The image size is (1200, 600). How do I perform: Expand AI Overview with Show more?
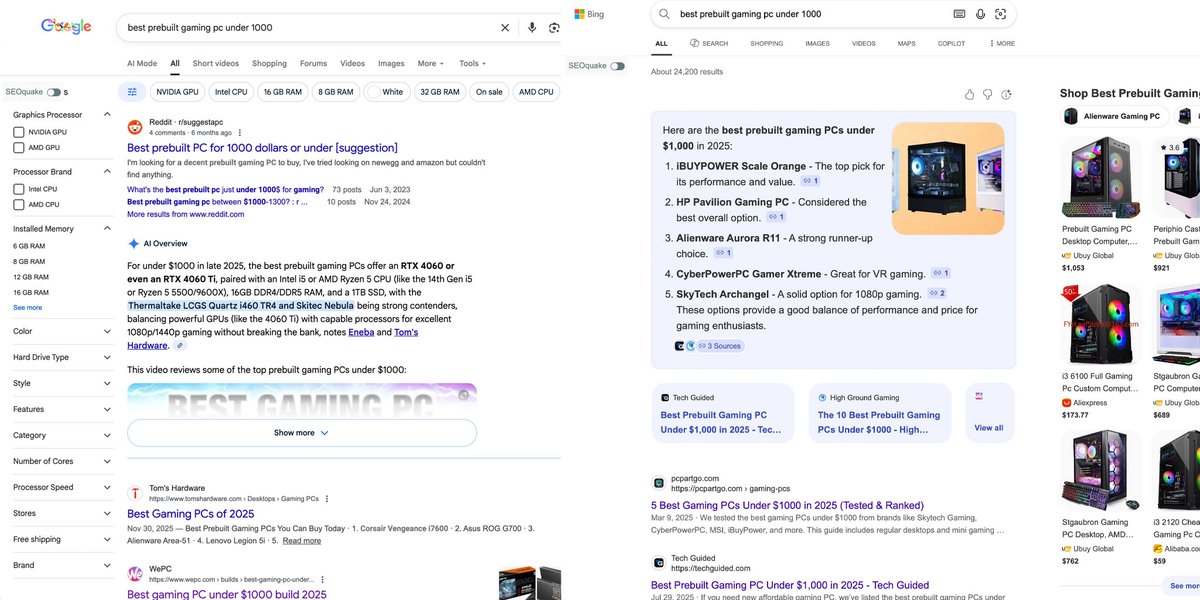(301, 433)
